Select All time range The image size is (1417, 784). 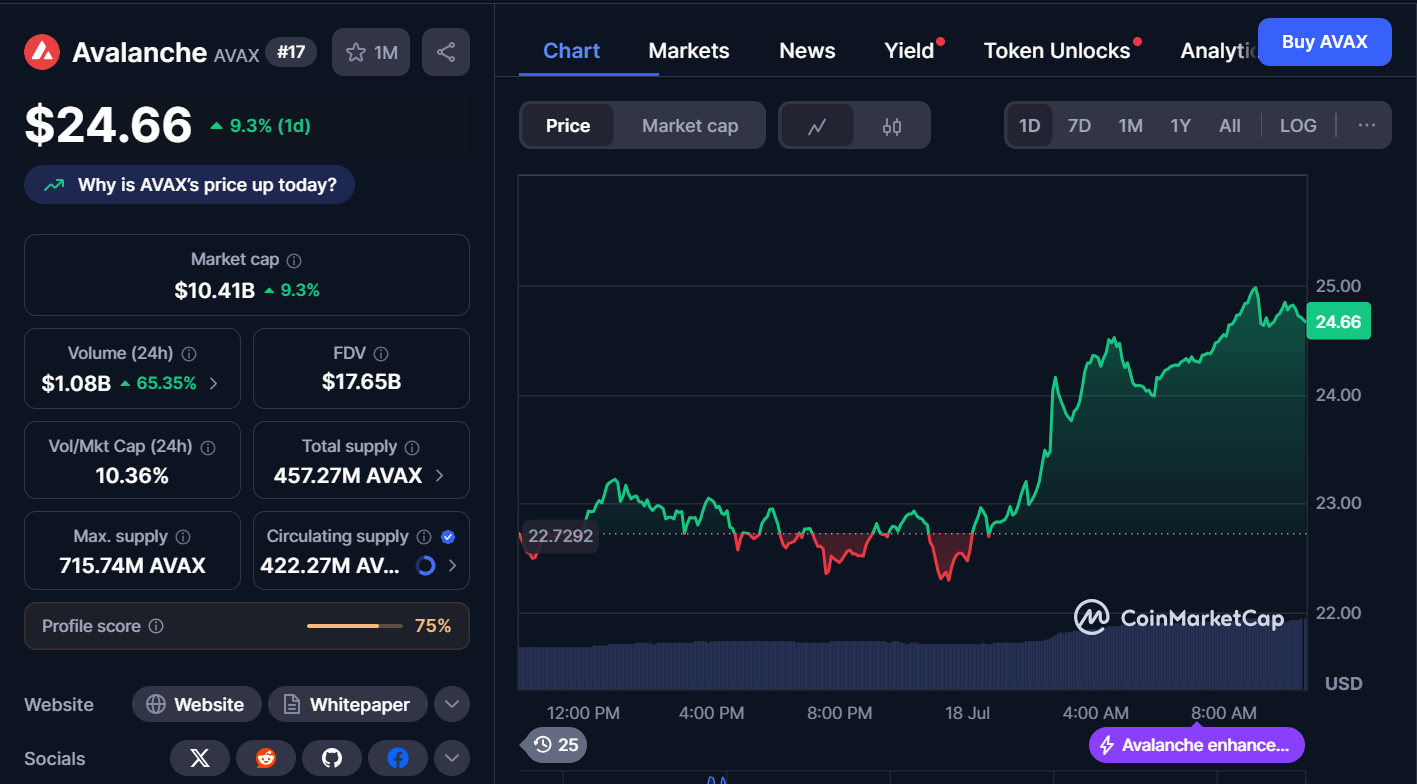tap(1230, 126)
